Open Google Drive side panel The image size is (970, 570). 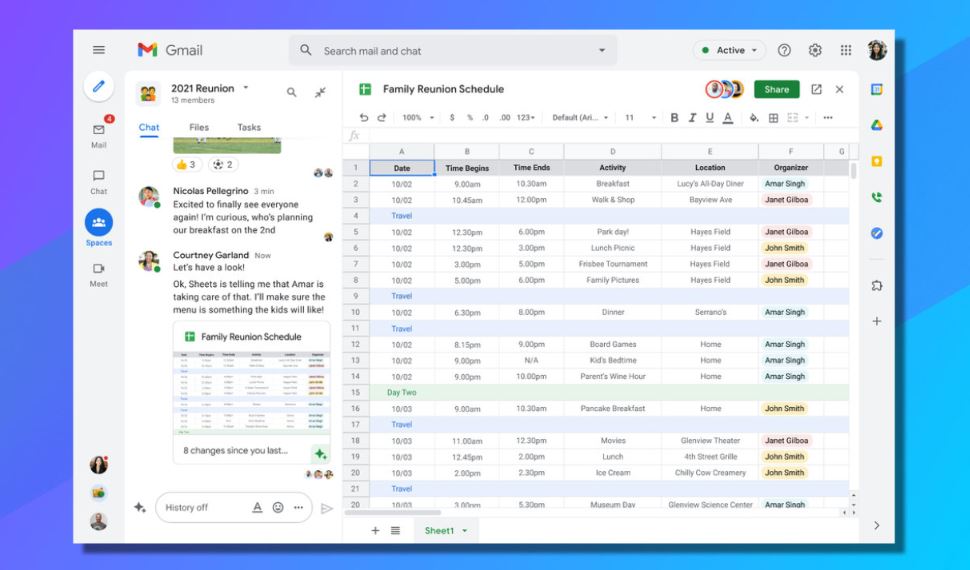pos(877,125)
